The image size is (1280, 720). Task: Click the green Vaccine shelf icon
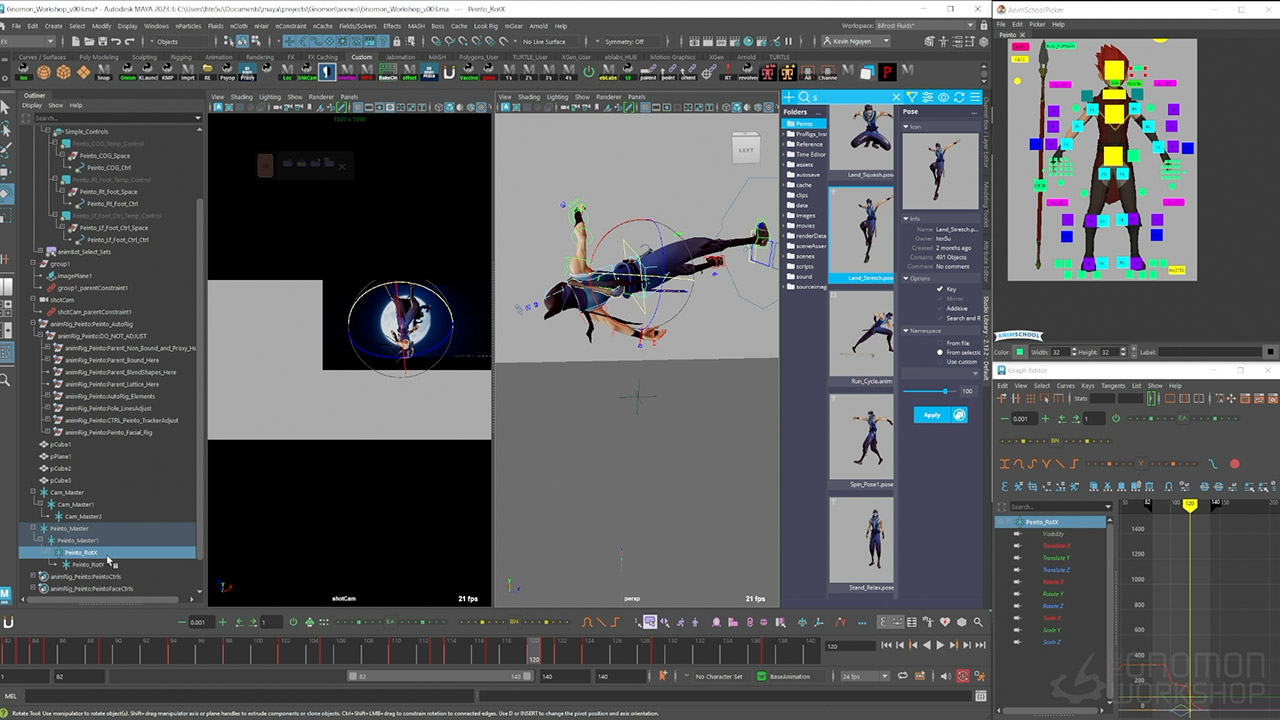click(x=469, y=72)
